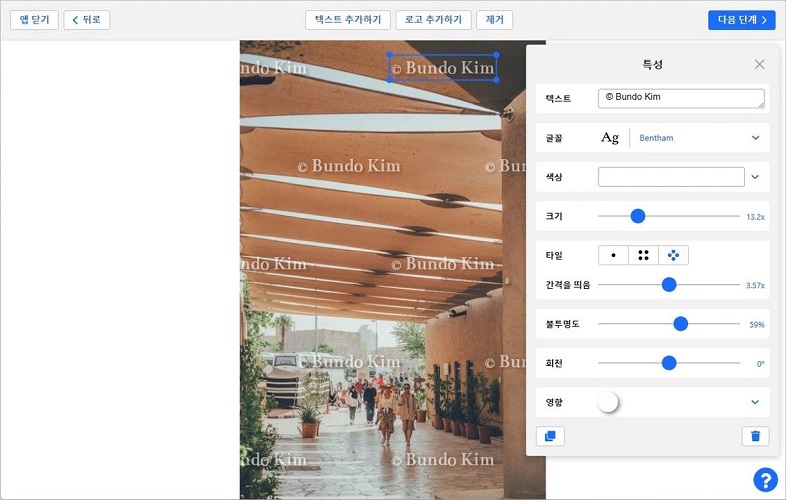The width and height of the screenshot is (786, 500).
Task: Delete watermark with trash icon
Action: pos(755,436)
